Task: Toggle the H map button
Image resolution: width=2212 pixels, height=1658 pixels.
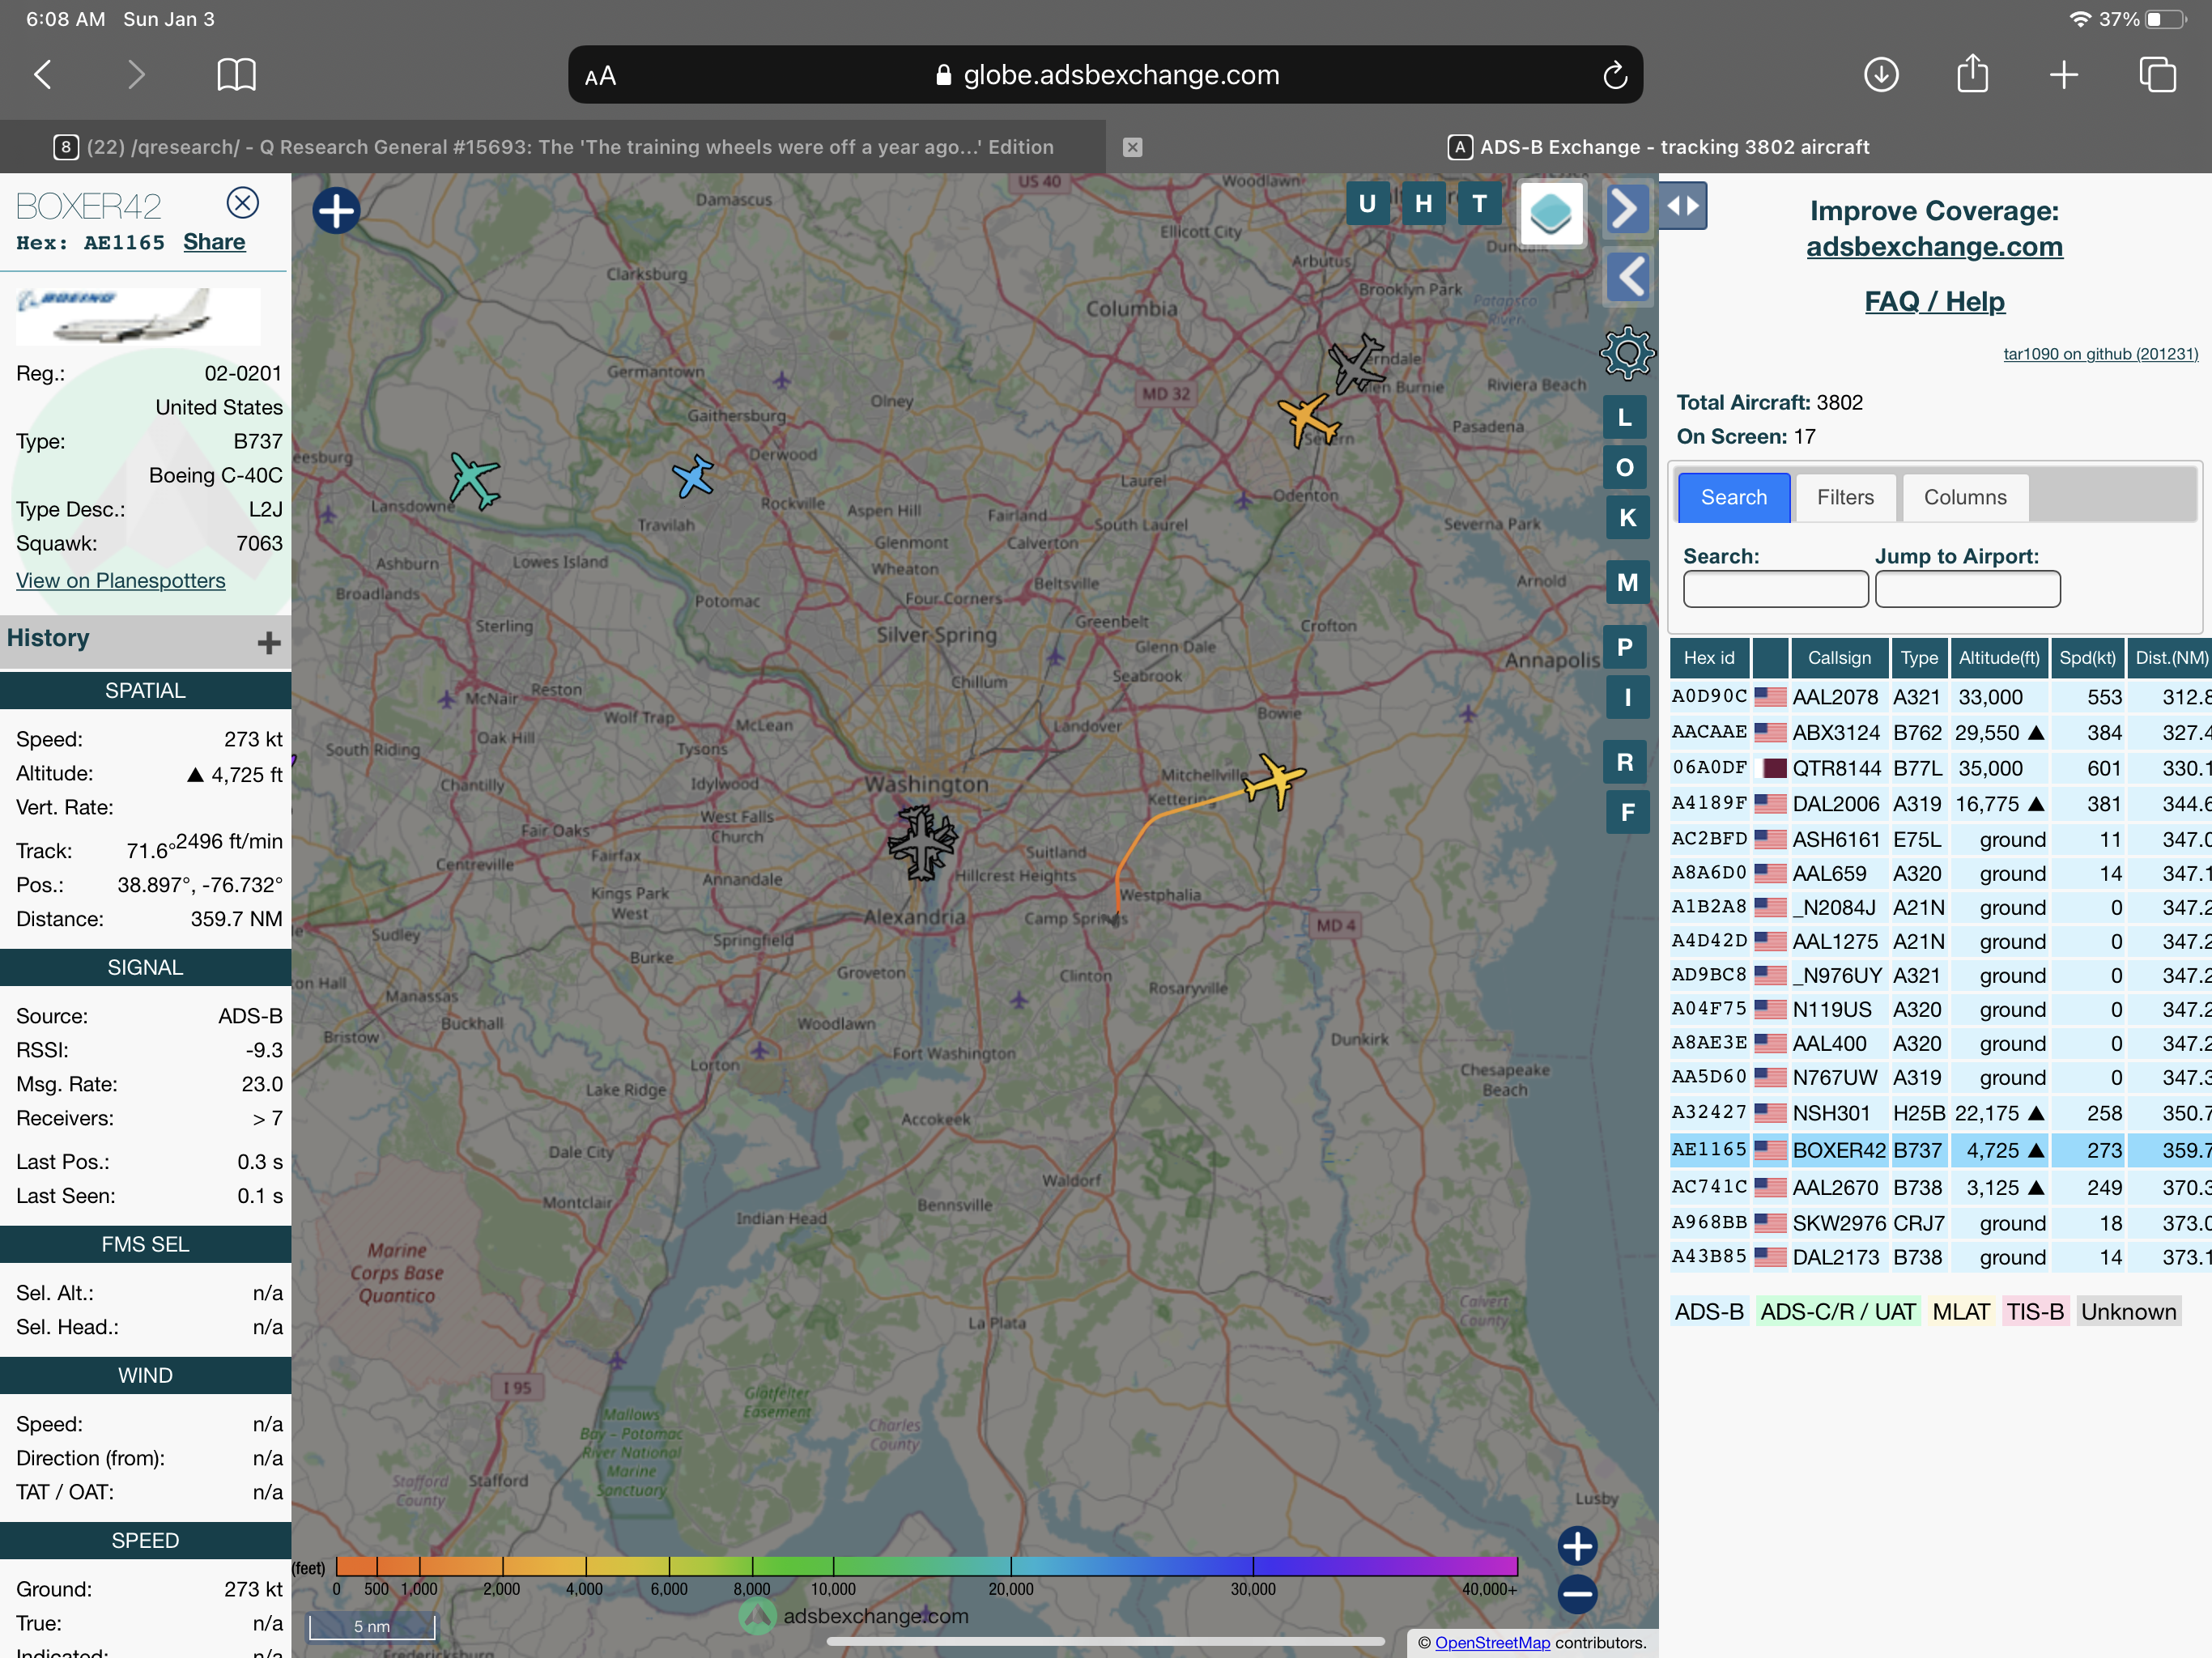Action: click(x=1423, y=204)
